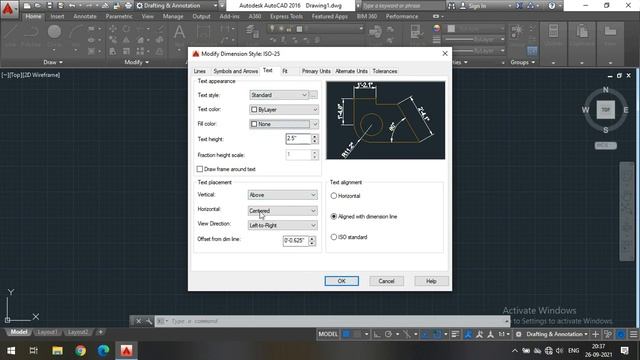Open Microsoft Edge from the taskbar
Image resolution: width=640 pixels, height=360 pixels.
pyautogui.click(x=103, y=350)
